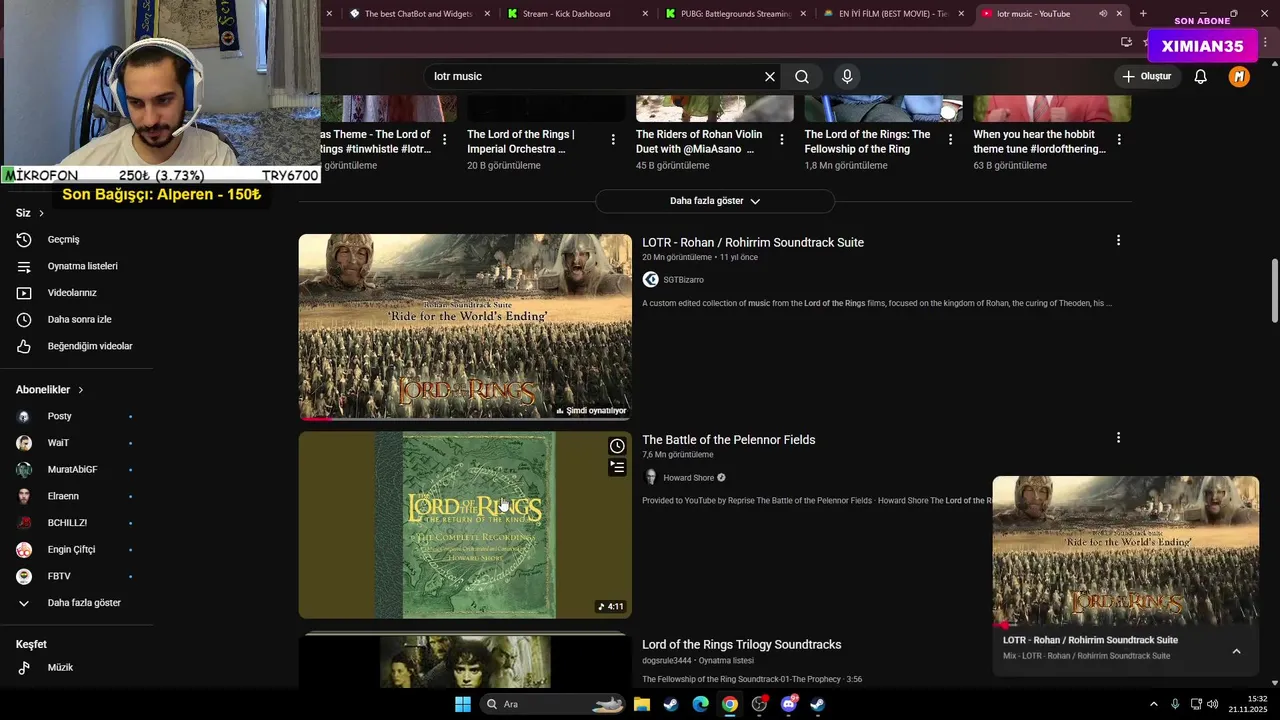Visit the dogsrule3444 channel
The image size is (1280, 720).
pyautogui.click(x=667, y=661)
